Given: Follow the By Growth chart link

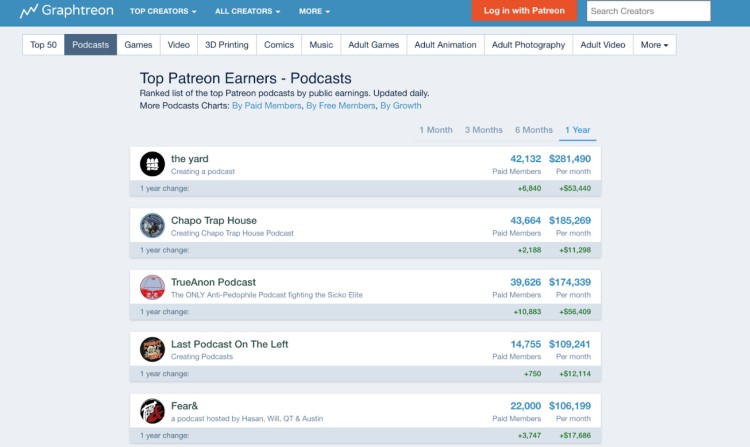Looking at the screenshot, I should (400, 105).
